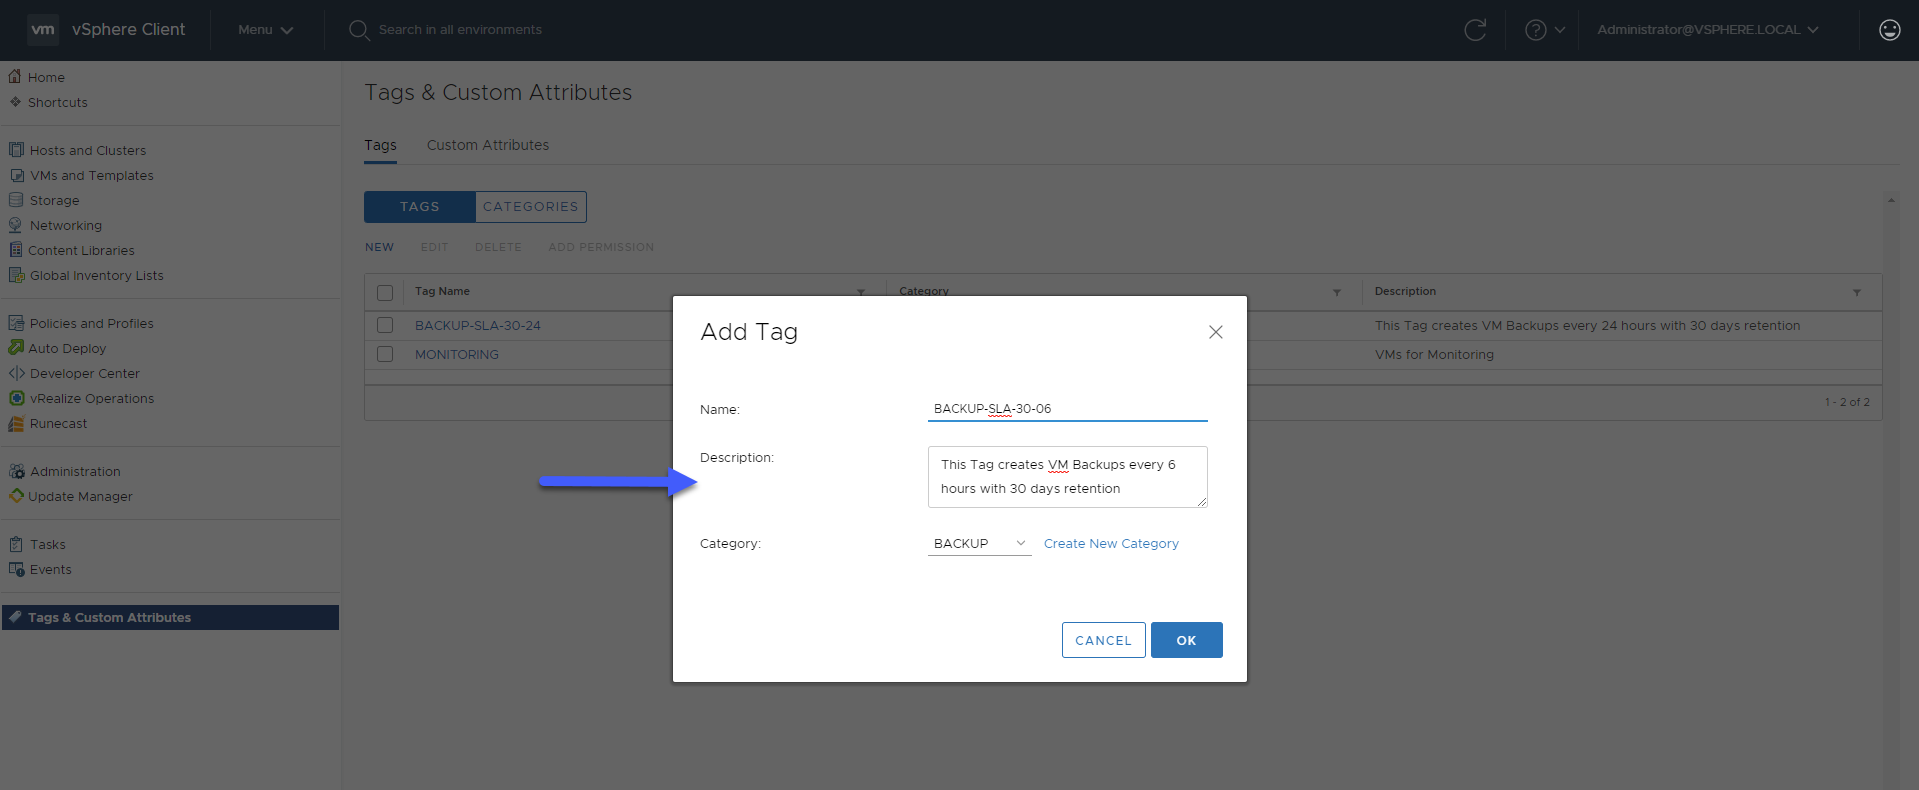
Task: Open the BACKUP-SLA-30-24 tag link
Action: click(478, 325)
